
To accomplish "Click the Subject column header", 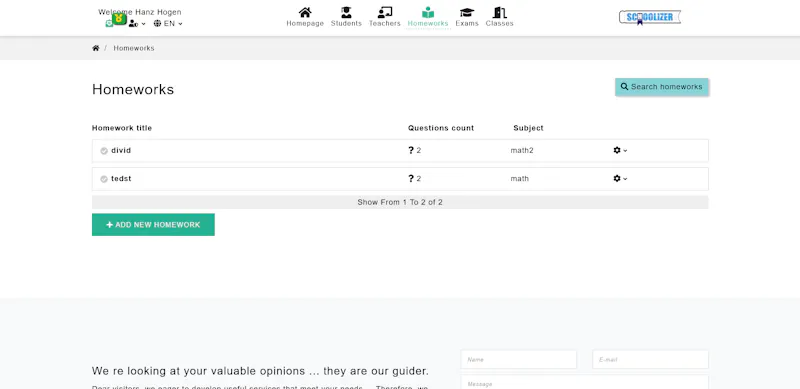I will point(529,128).
